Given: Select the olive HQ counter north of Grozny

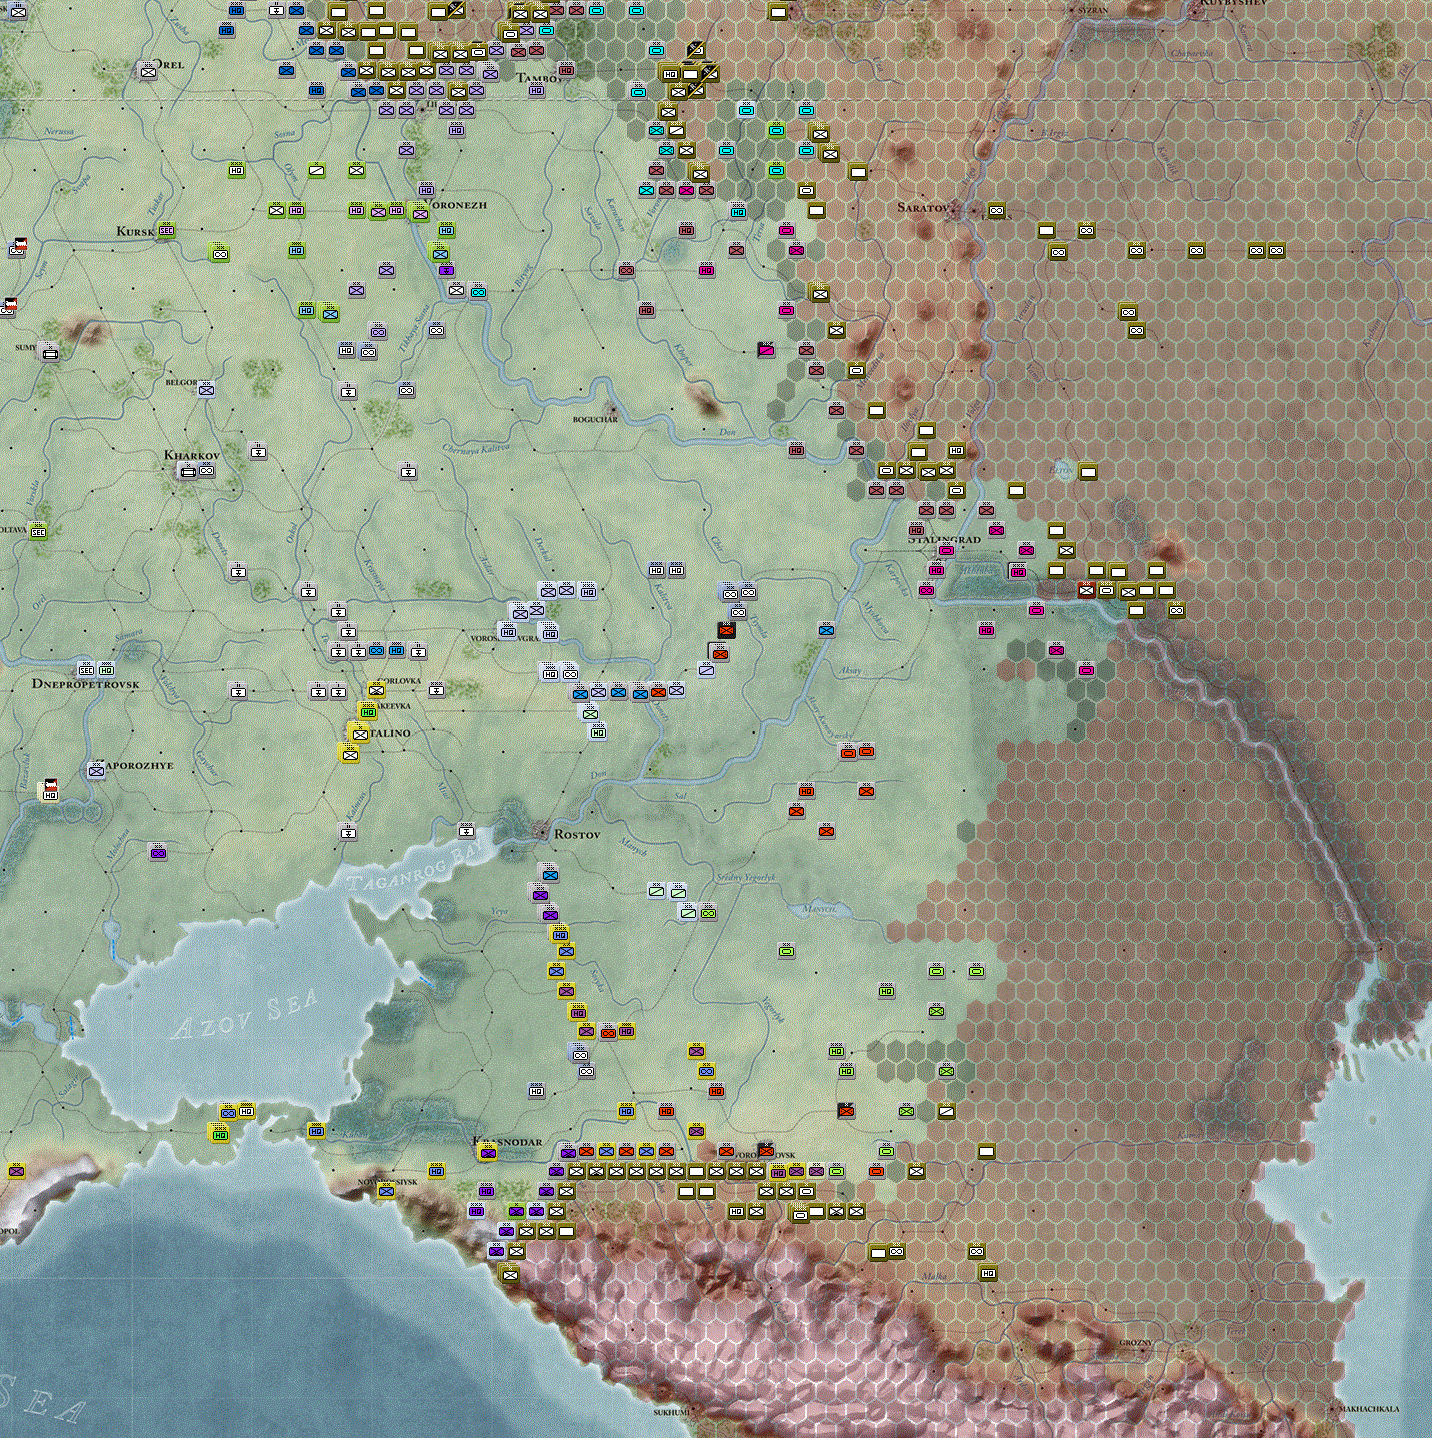Looking at the screenshot, I should tap(988, 1273).
